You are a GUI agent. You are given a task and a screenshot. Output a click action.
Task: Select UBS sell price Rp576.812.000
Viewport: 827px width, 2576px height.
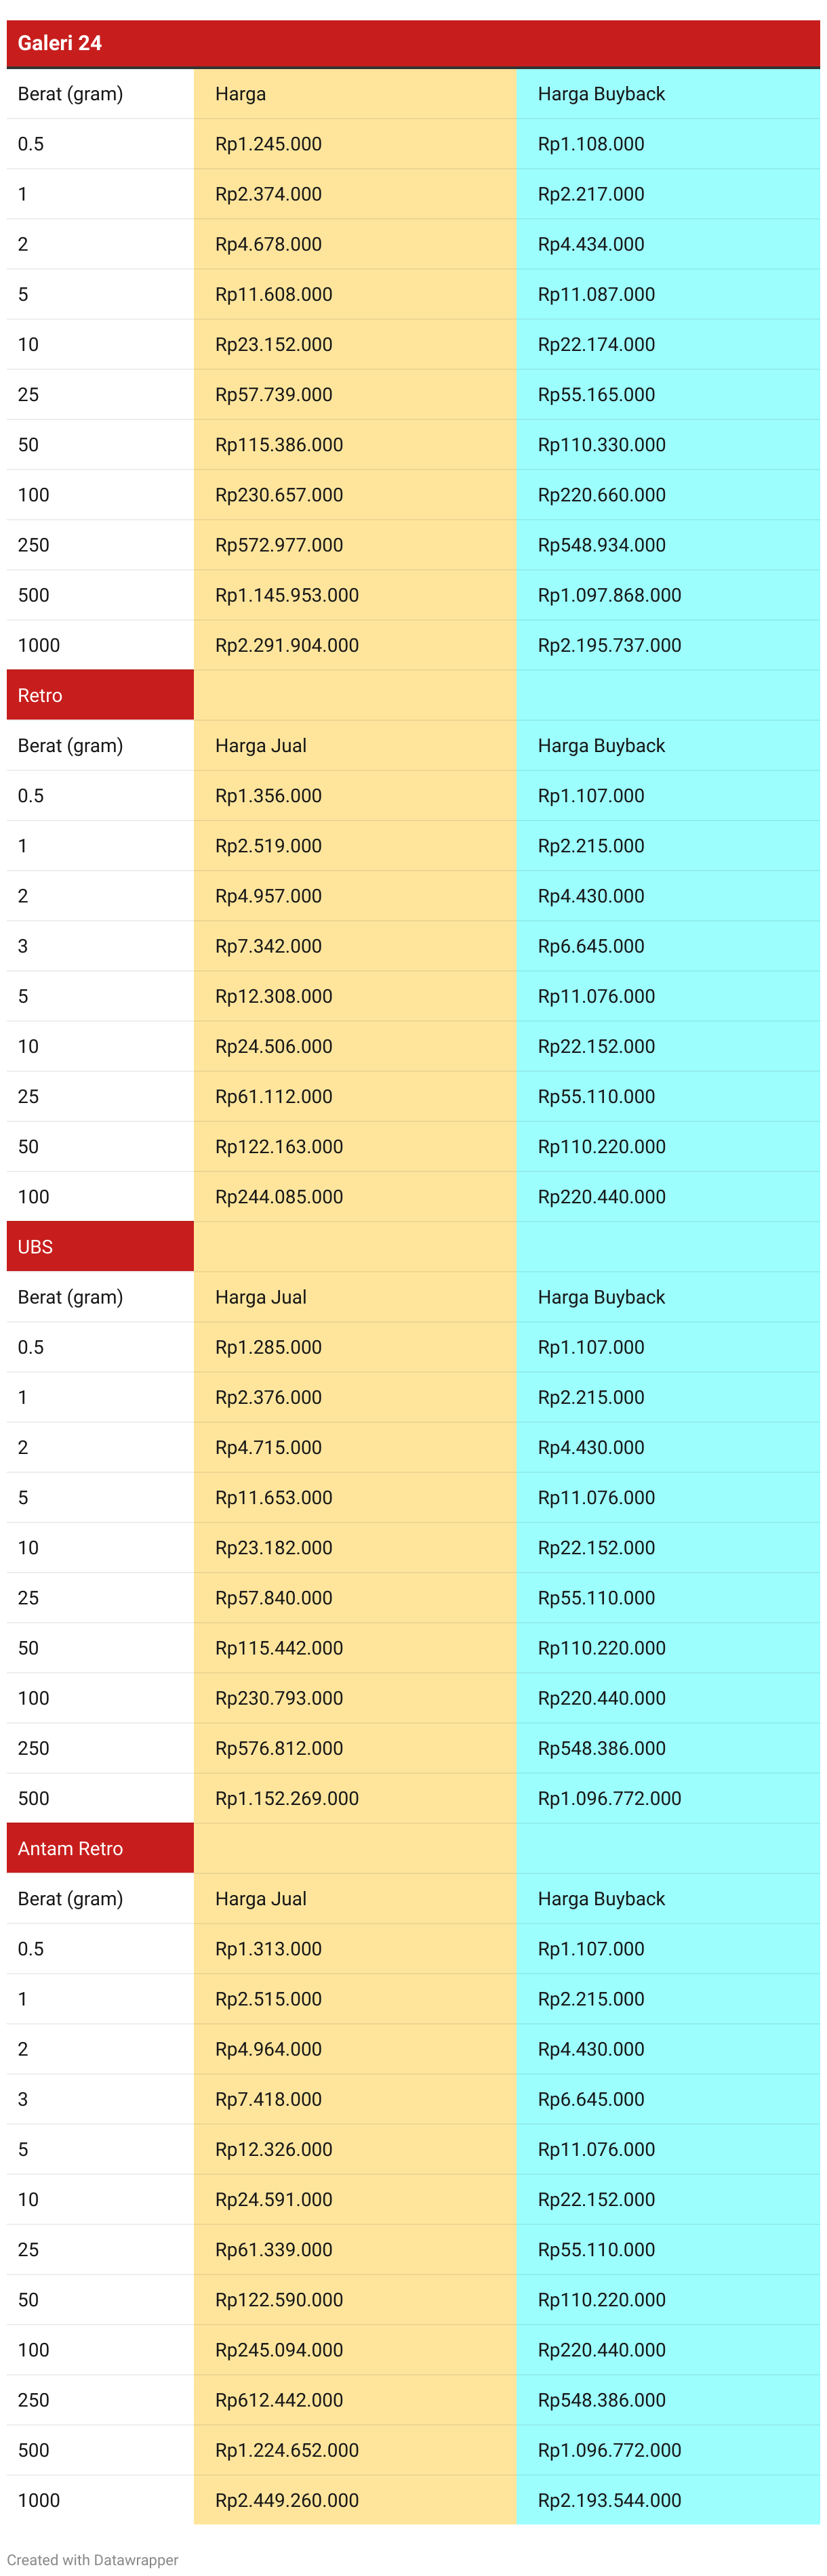[x=279, y=1748]
